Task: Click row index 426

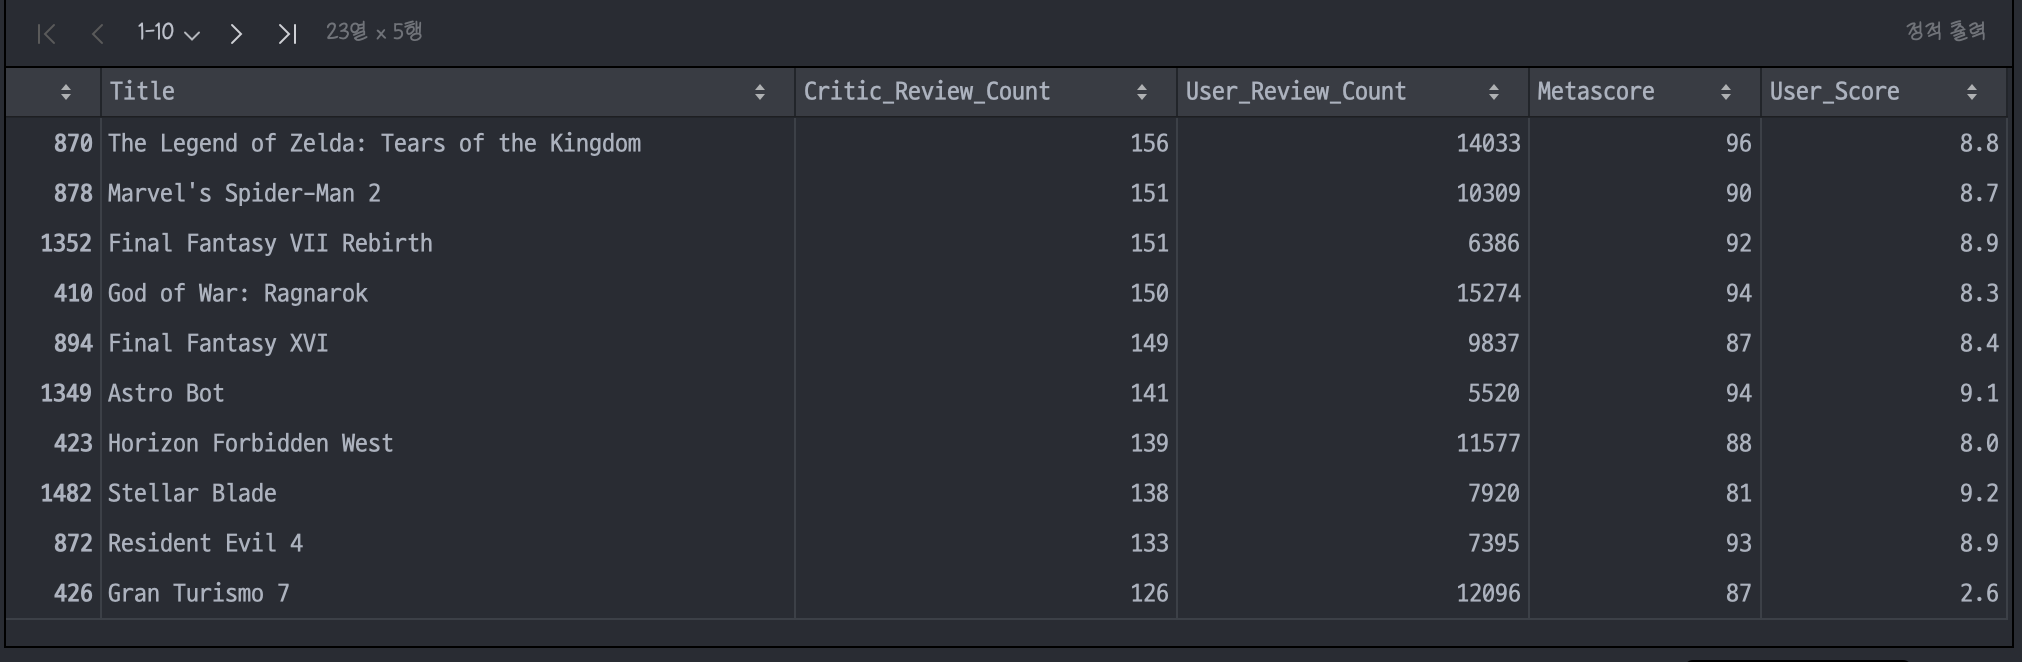Action: 73,593
